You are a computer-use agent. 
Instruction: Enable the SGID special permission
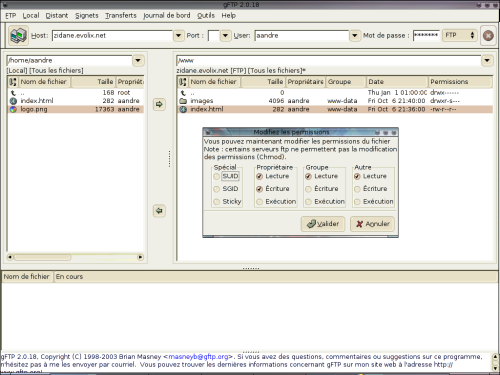(216, 189)
